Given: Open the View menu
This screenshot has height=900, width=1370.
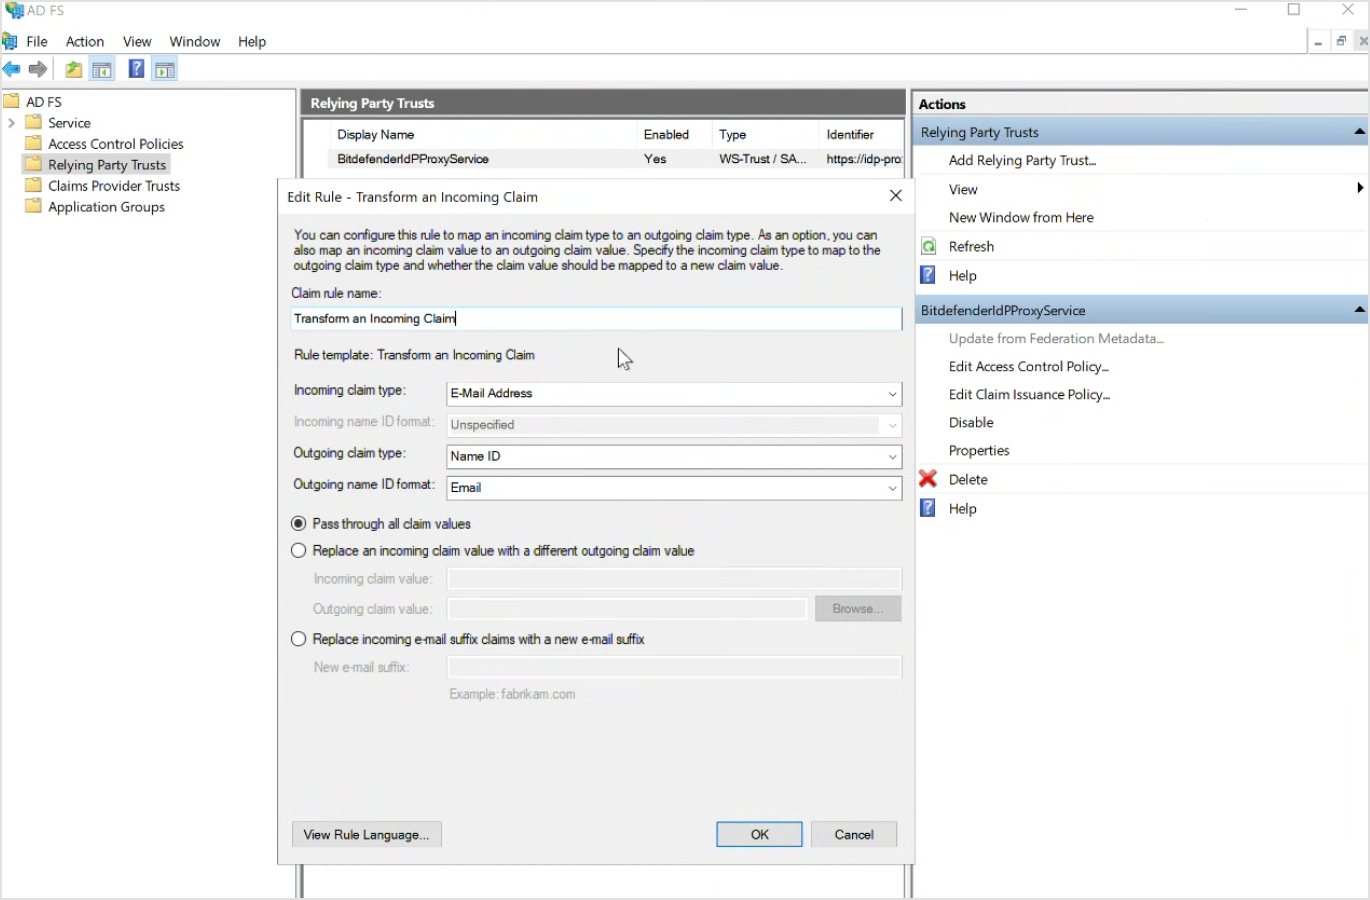Looking at the screenshot, I should [x=137, y=41].
